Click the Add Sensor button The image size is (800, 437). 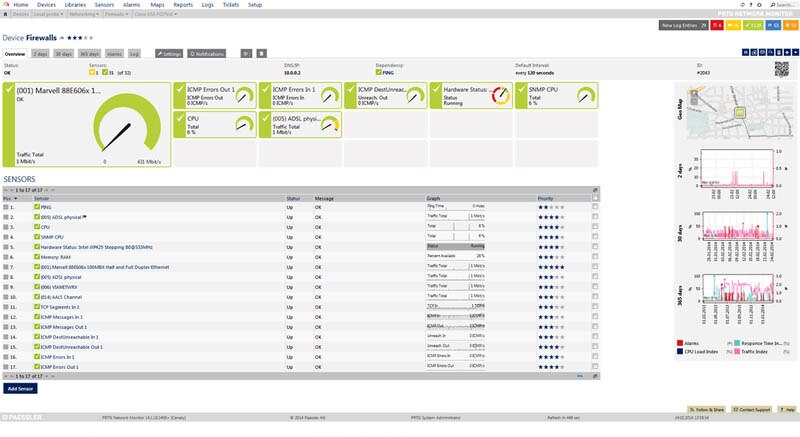coord(20,389)
